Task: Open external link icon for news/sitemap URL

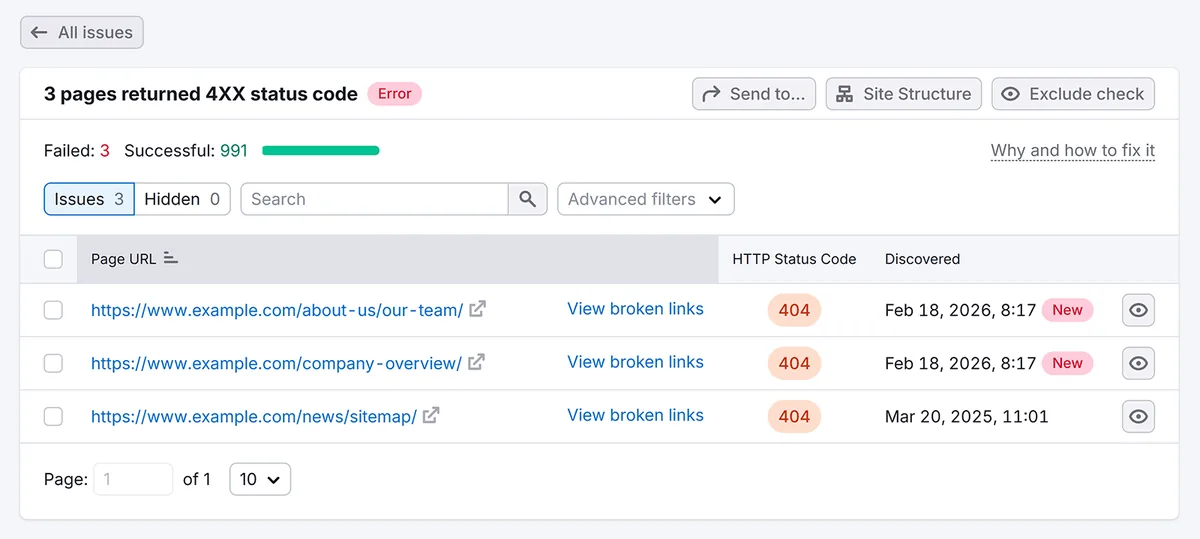Action: point(431,416)
